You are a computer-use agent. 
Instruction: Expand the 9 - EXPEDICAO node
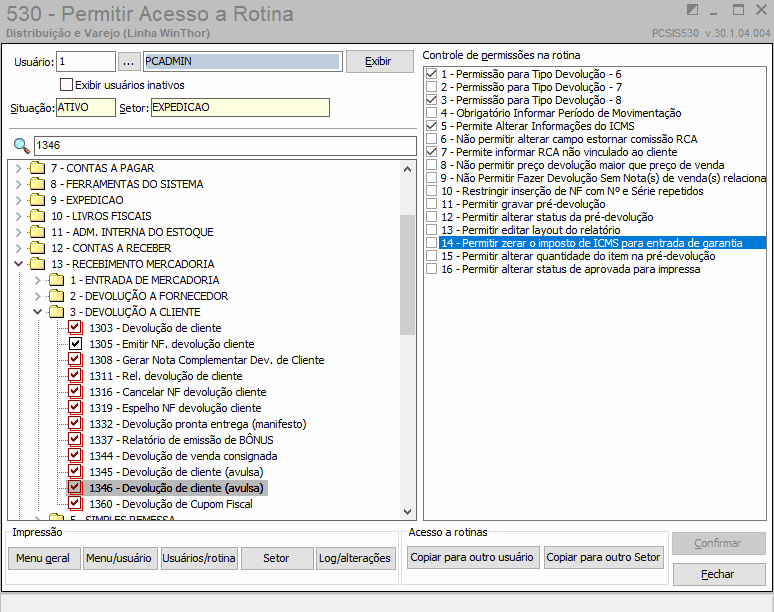click(x=19, y=200)
